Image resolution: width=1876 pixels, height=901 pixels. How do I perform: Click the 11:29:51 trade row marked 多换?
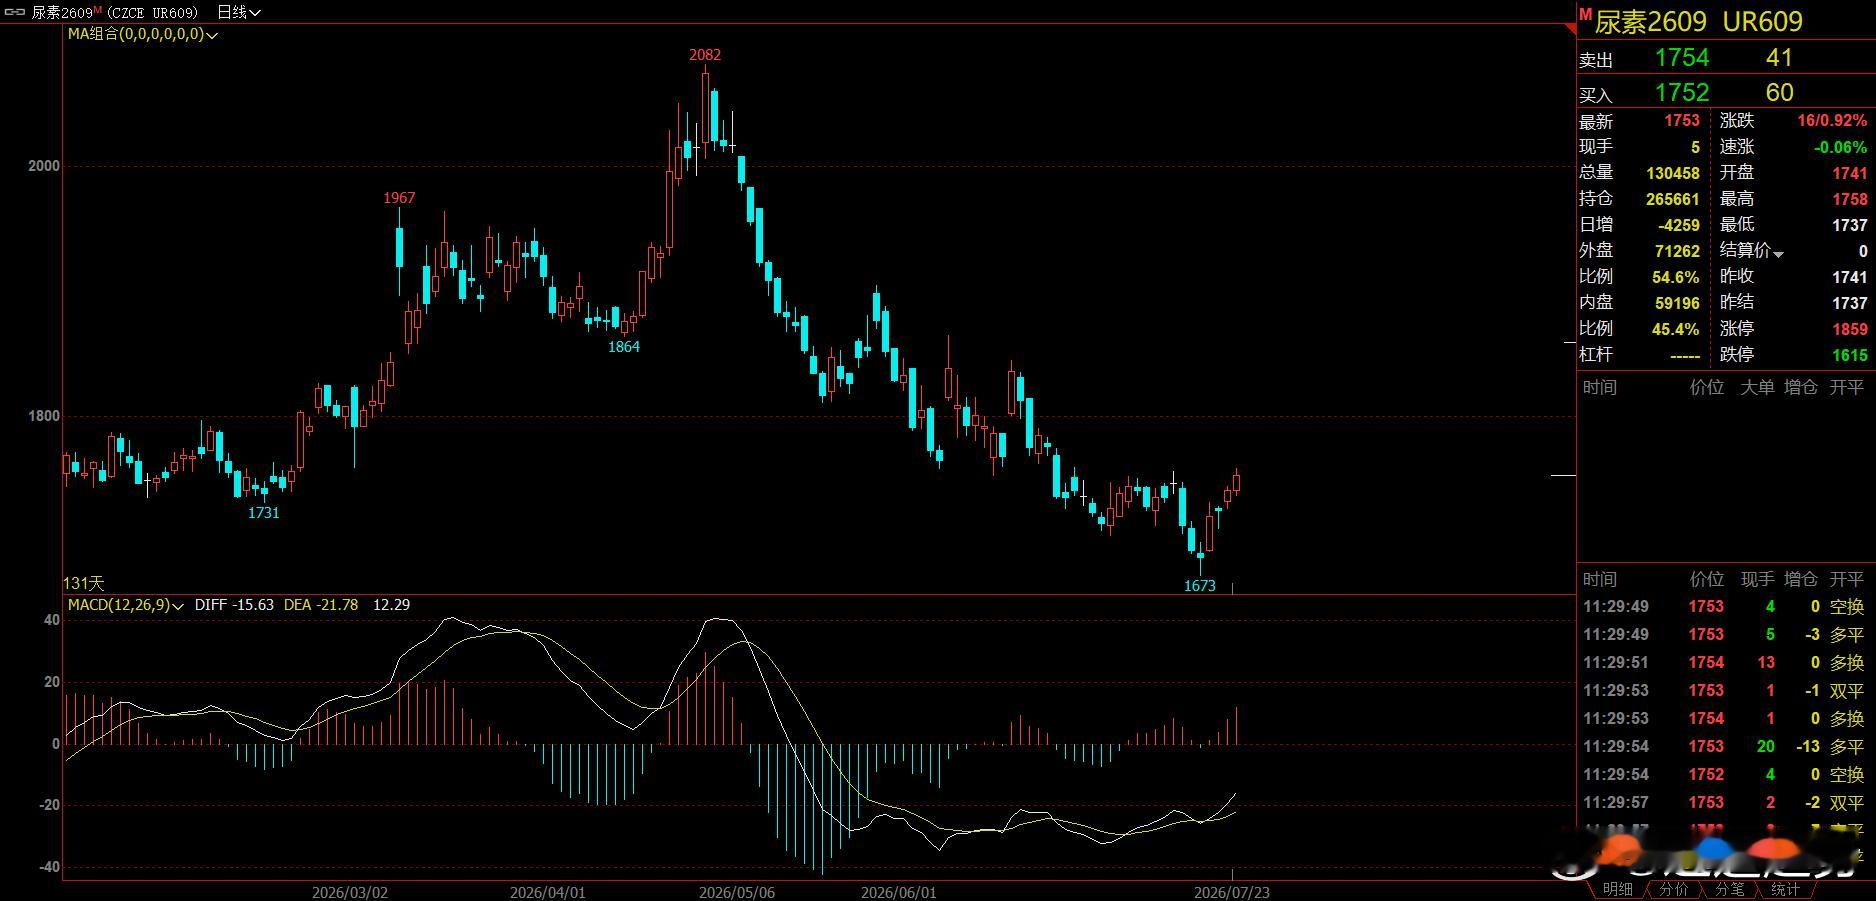click(1724, 662)
